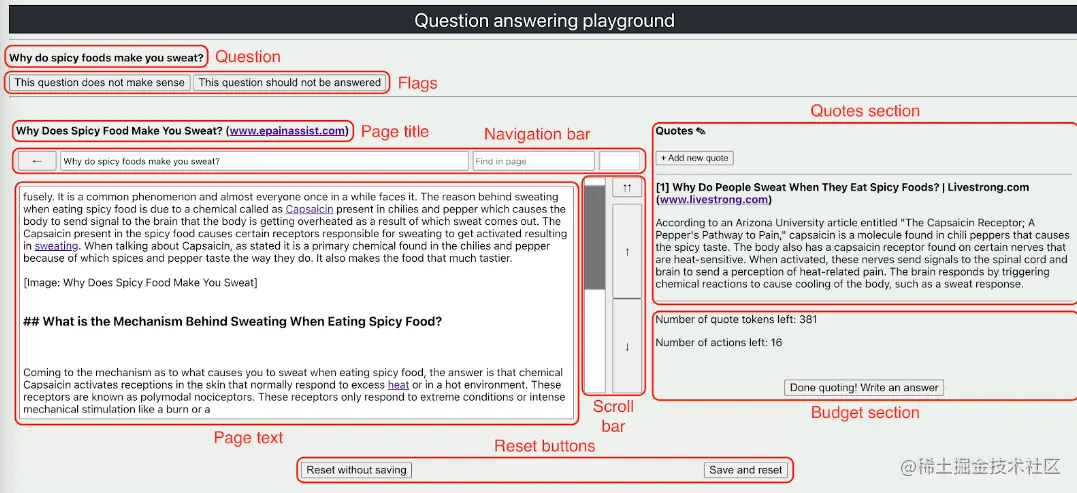The height and width of the screenshot is (493, 1077).
Task: Follow the 'sweating' hyperlink in page text
Action: 56,245
